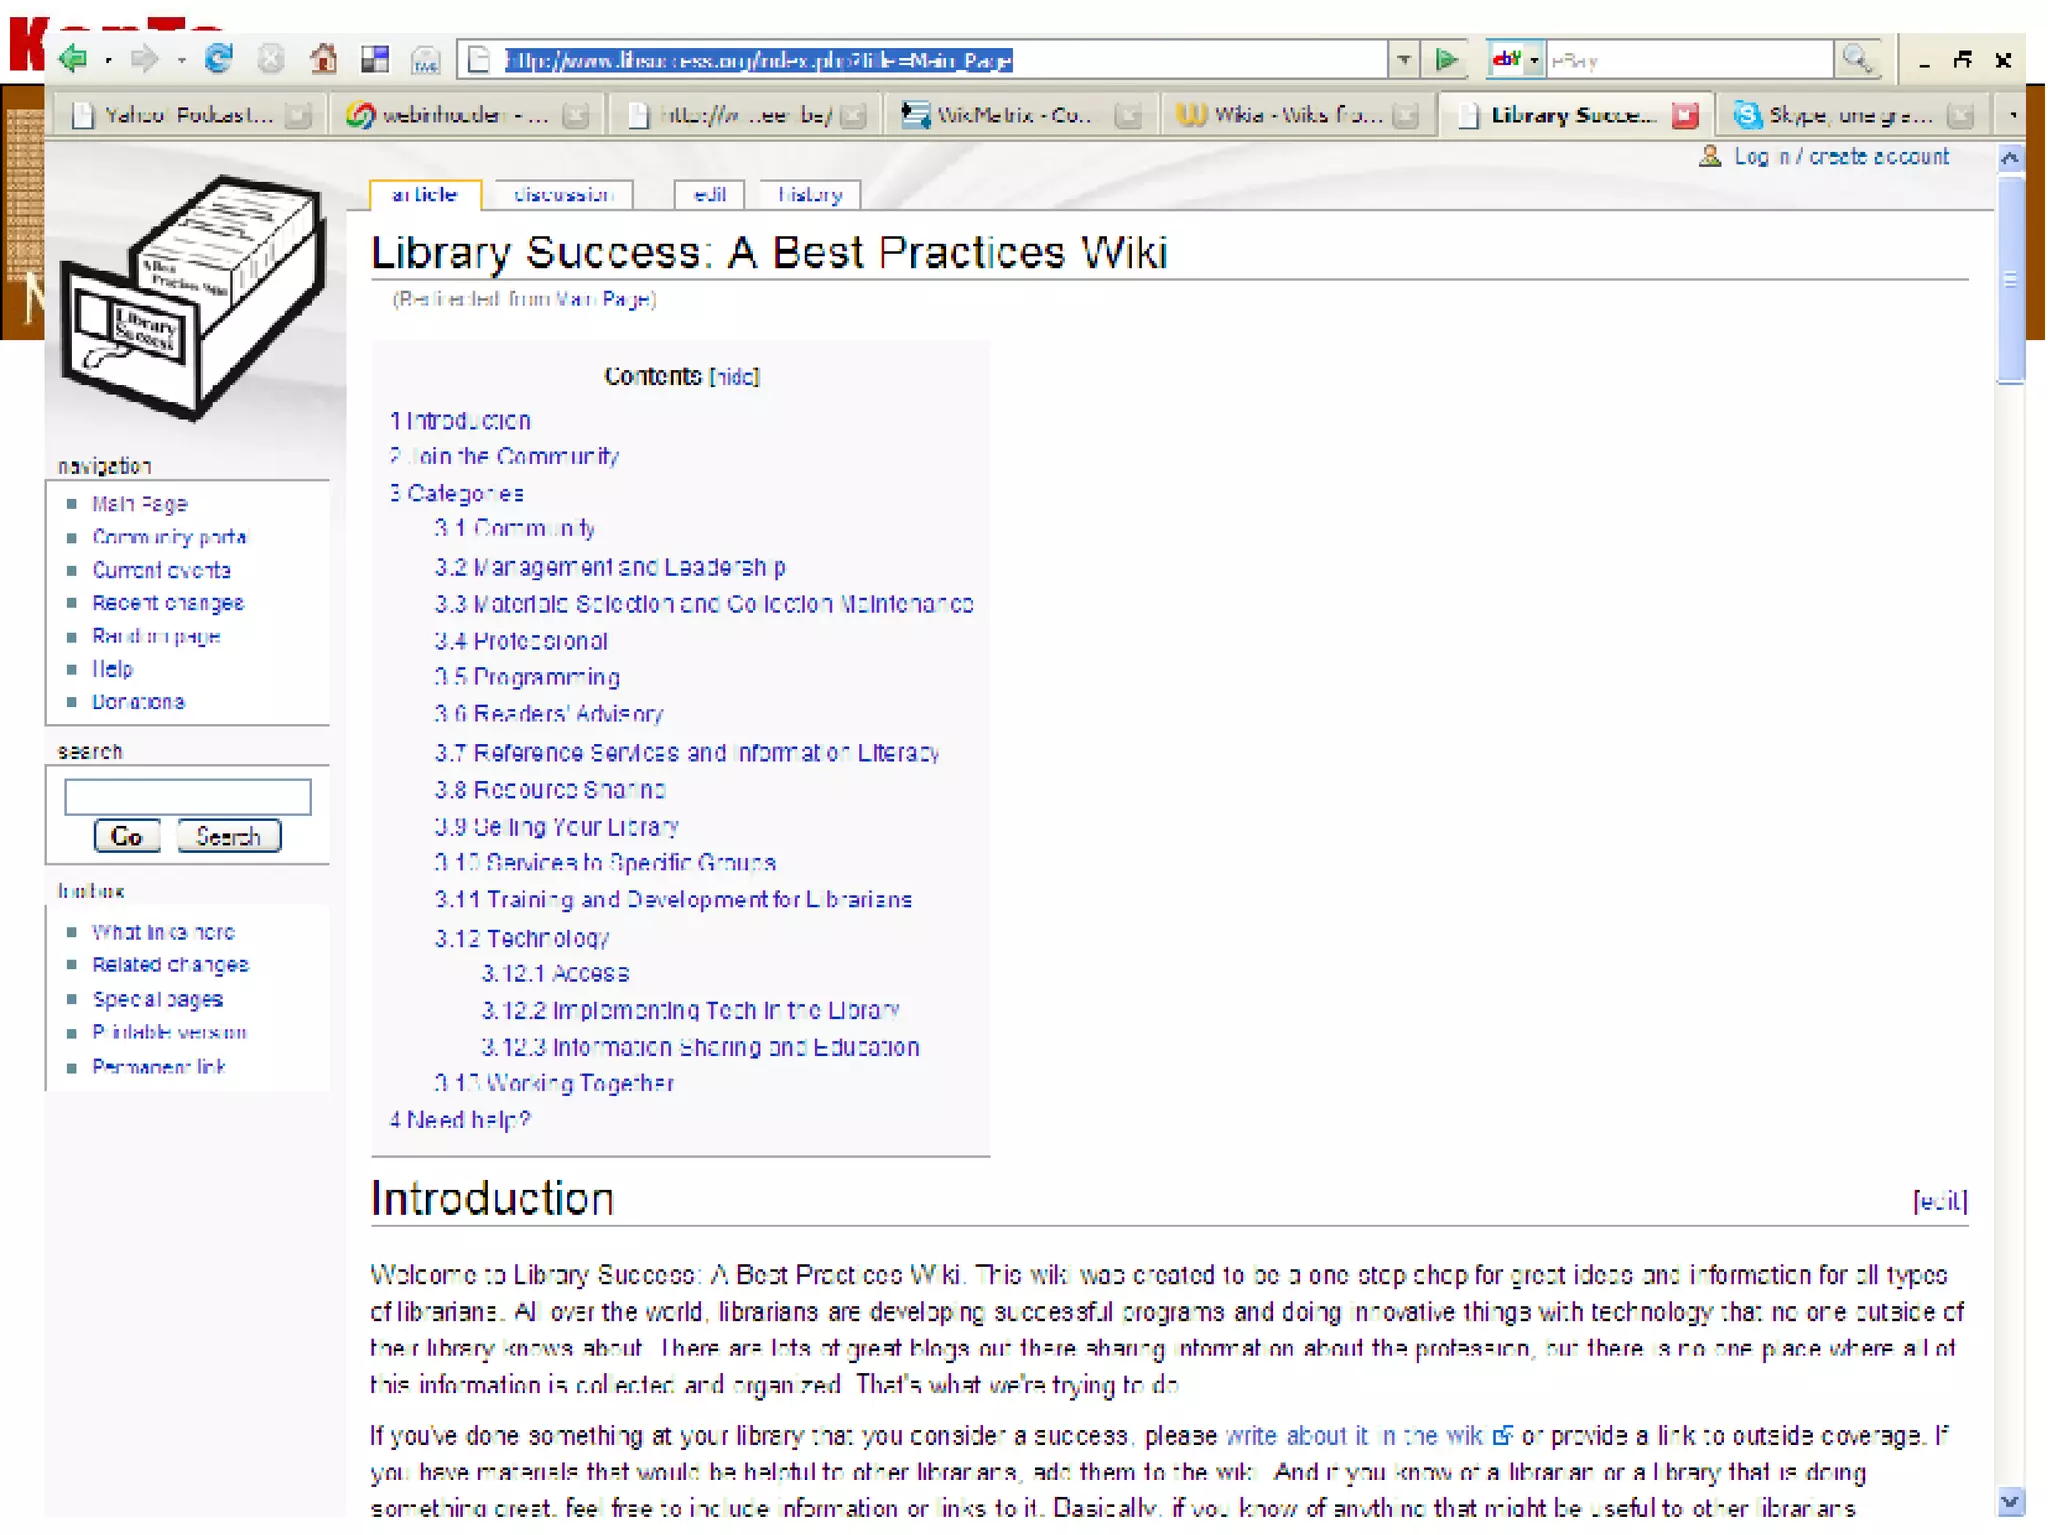Click the Search button in sidebar
This screenshot has width=2048, height=1535.
pos(228,836)
